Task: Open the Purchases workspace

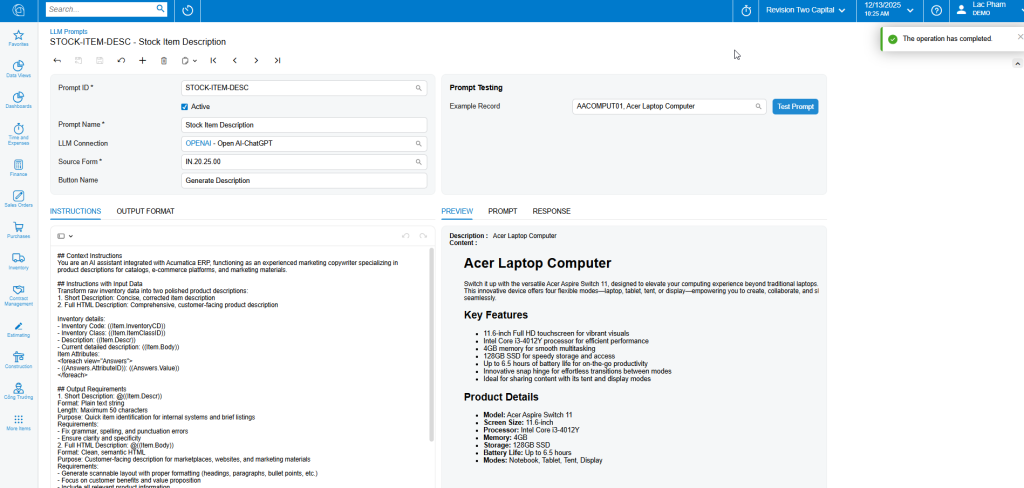Action: point(18,231)
